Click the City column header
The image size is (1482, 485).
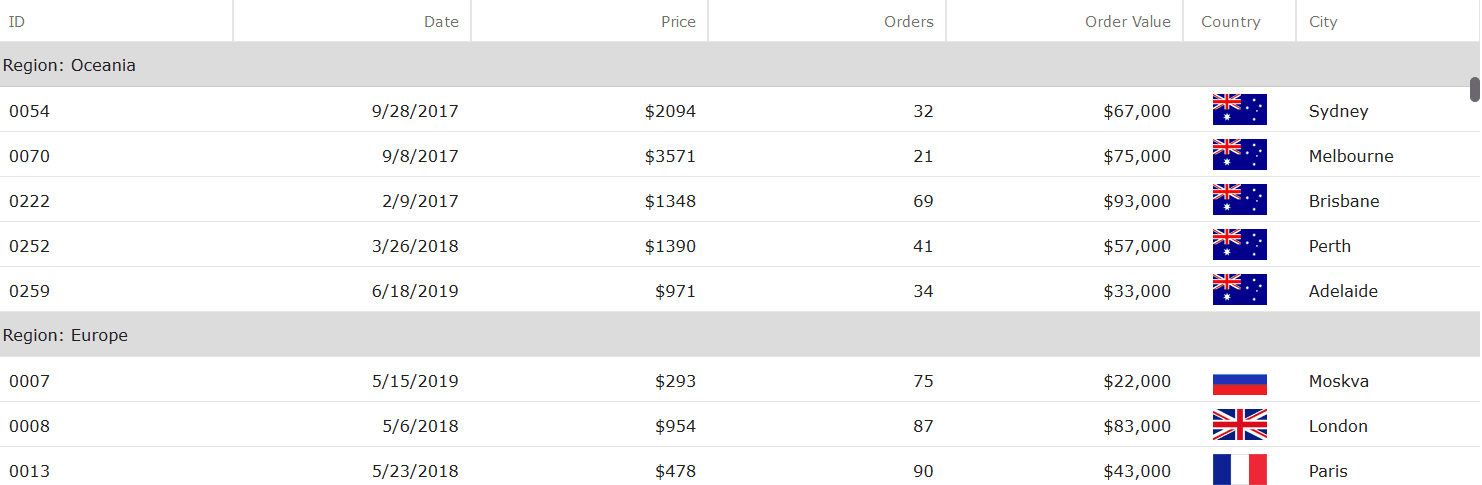(1322, 22)
